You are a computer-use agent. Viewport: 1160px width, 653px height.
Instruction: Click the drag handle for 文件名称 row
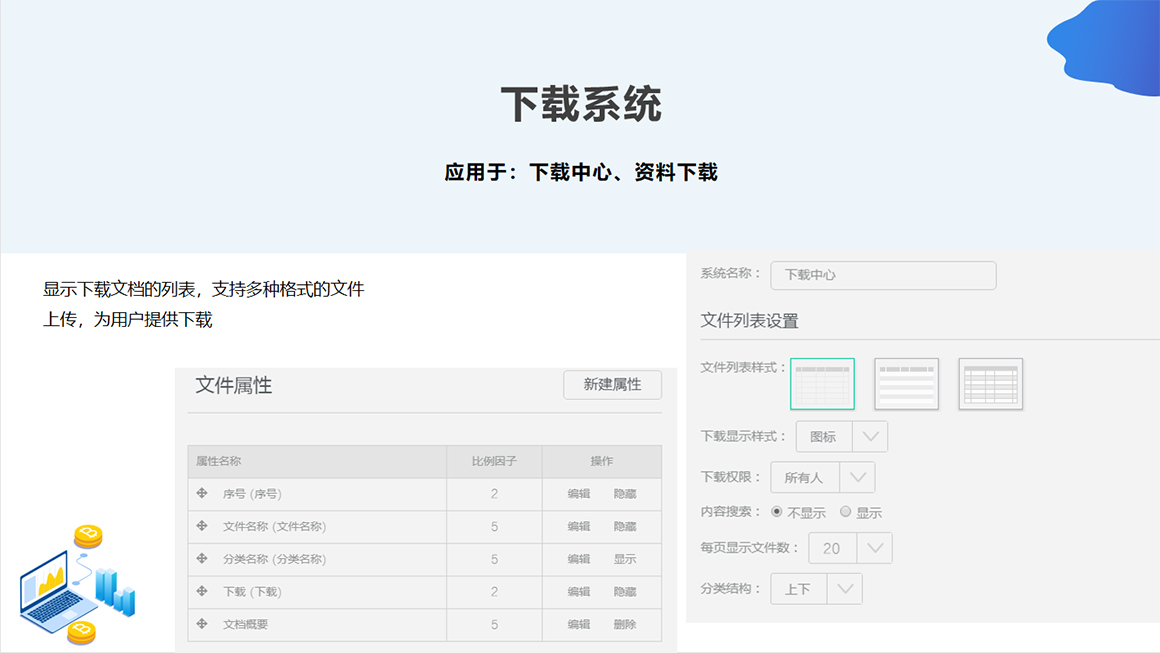202,526
